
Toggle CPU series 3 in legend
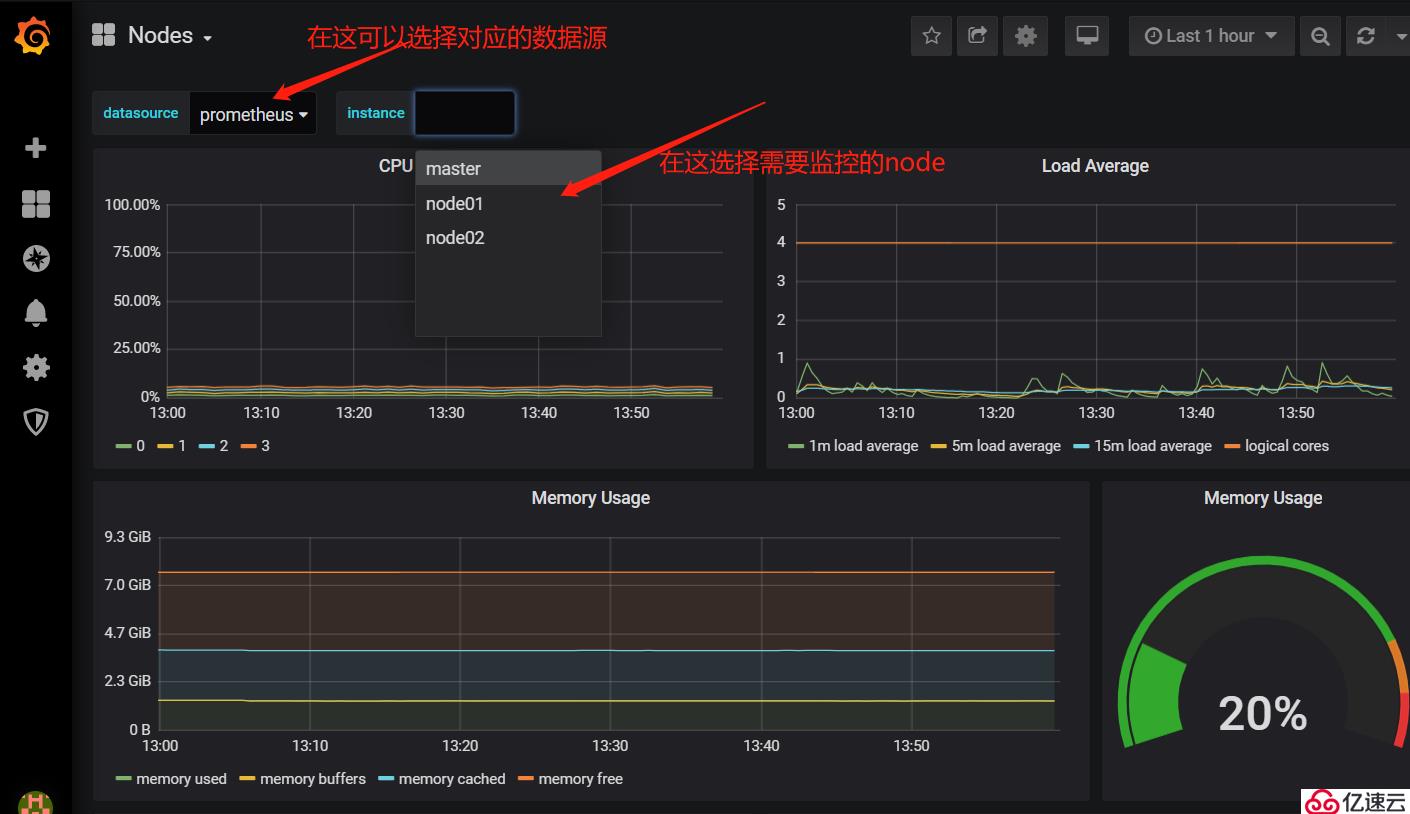255,446
